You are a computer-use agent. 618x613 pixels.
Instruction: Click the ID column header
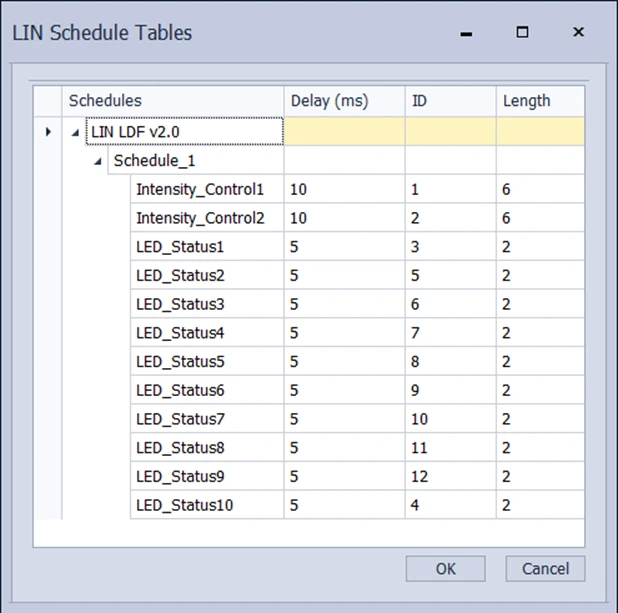click(450, 101)
